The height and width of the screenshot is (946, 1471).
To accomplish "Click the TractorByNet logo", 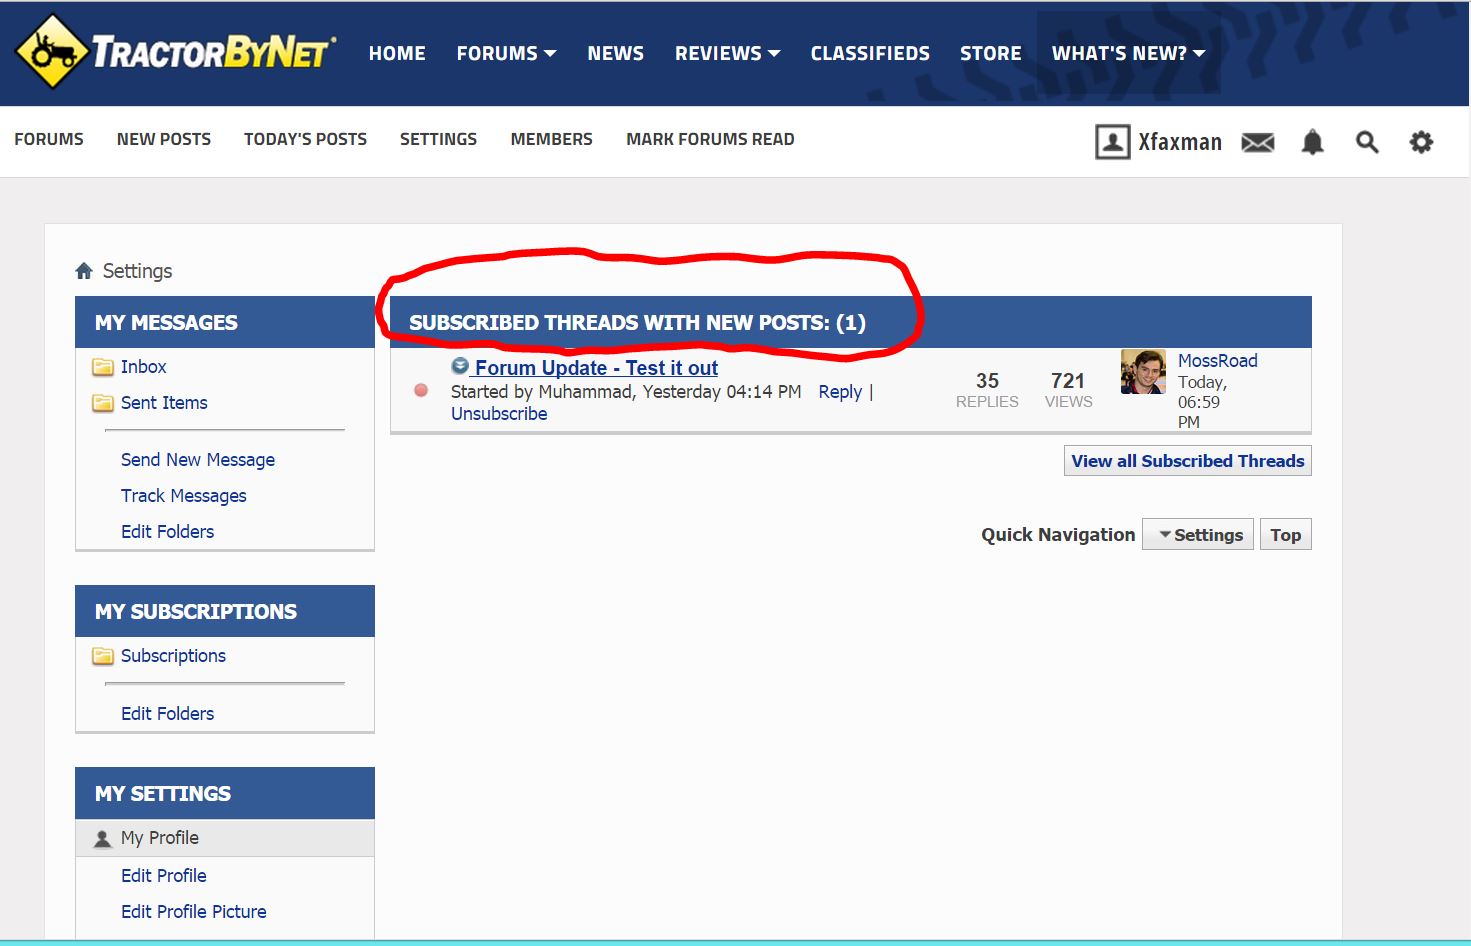I will click(176, 52).
